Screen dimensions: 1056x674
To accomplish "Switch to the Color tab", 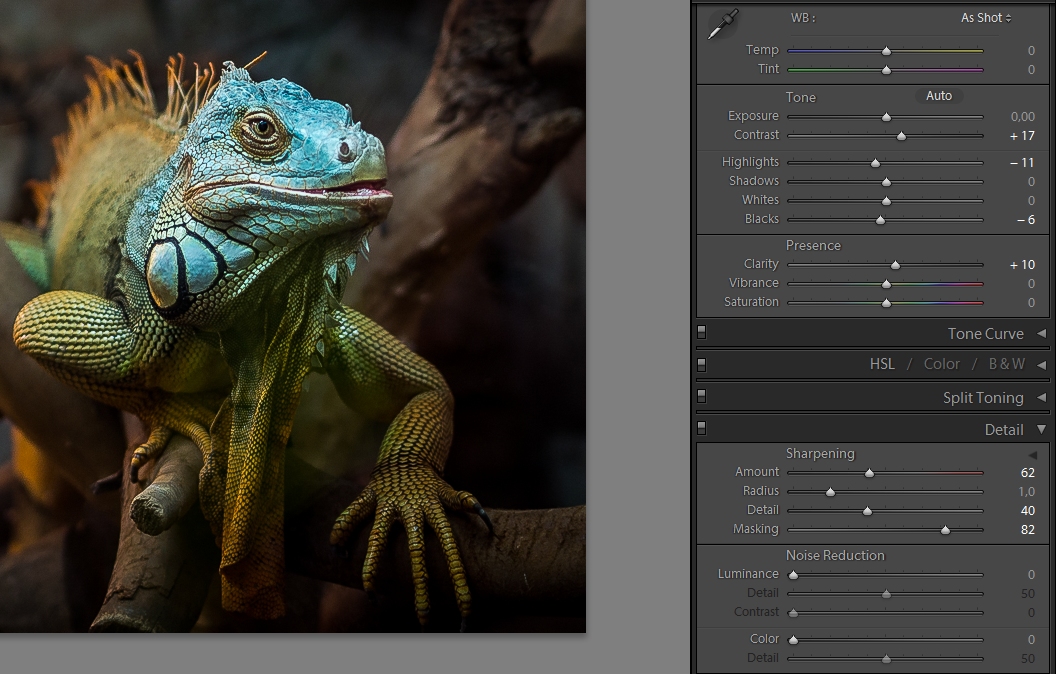I will click(941, 364).
